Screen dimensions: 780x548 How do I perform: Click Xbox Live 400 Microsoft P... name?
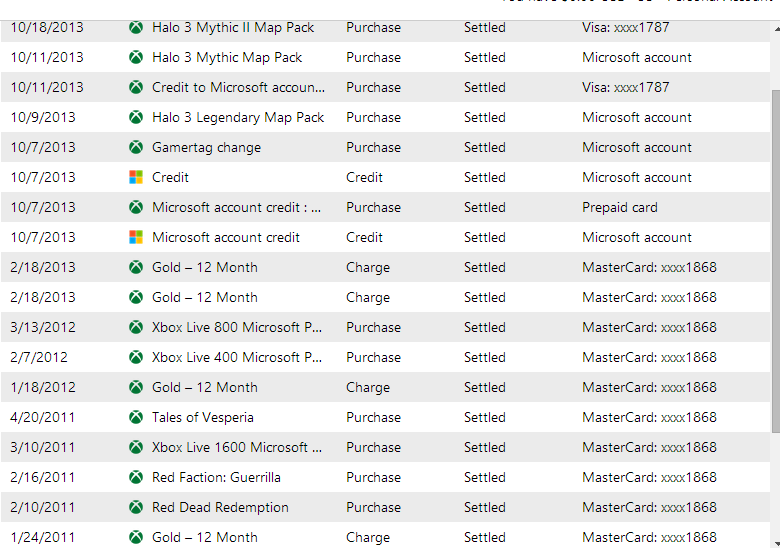237,357
